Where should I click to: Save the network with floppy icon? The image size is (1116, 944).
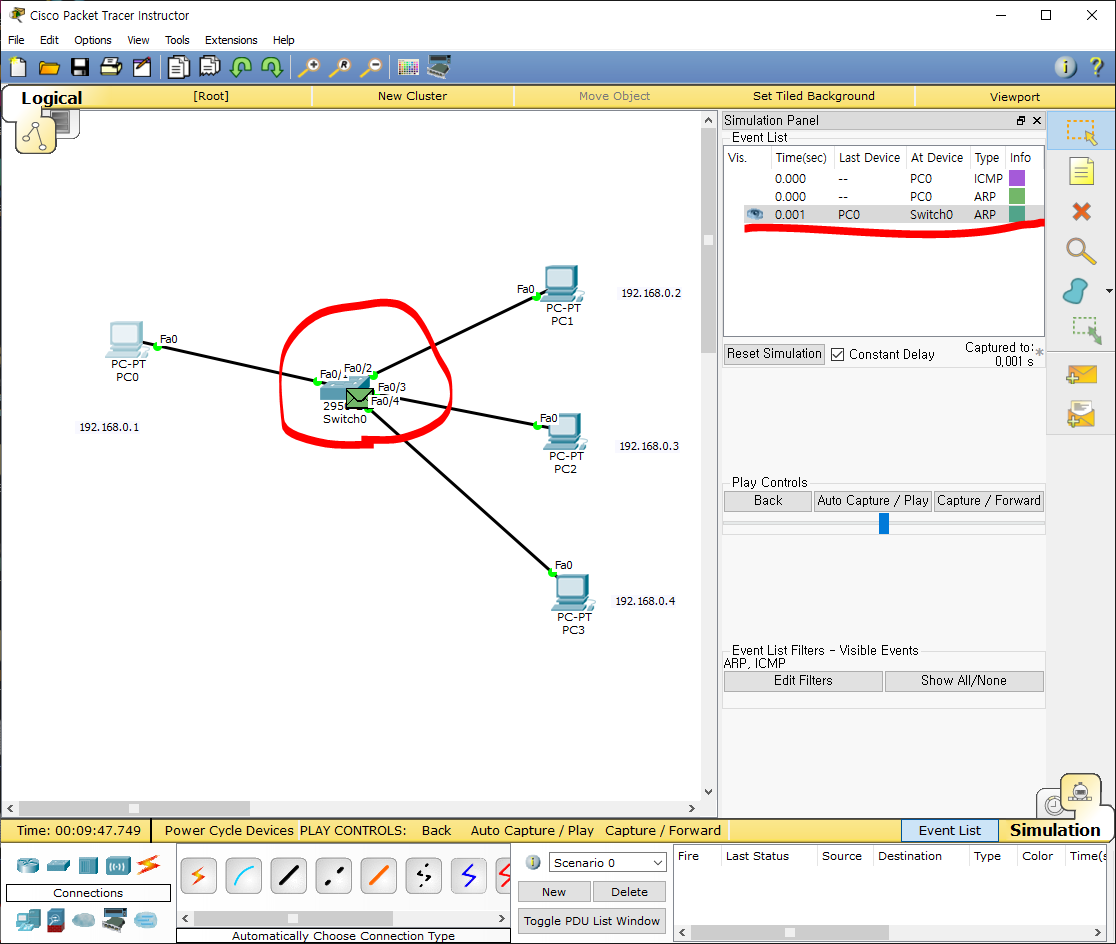tap(80, 68)
